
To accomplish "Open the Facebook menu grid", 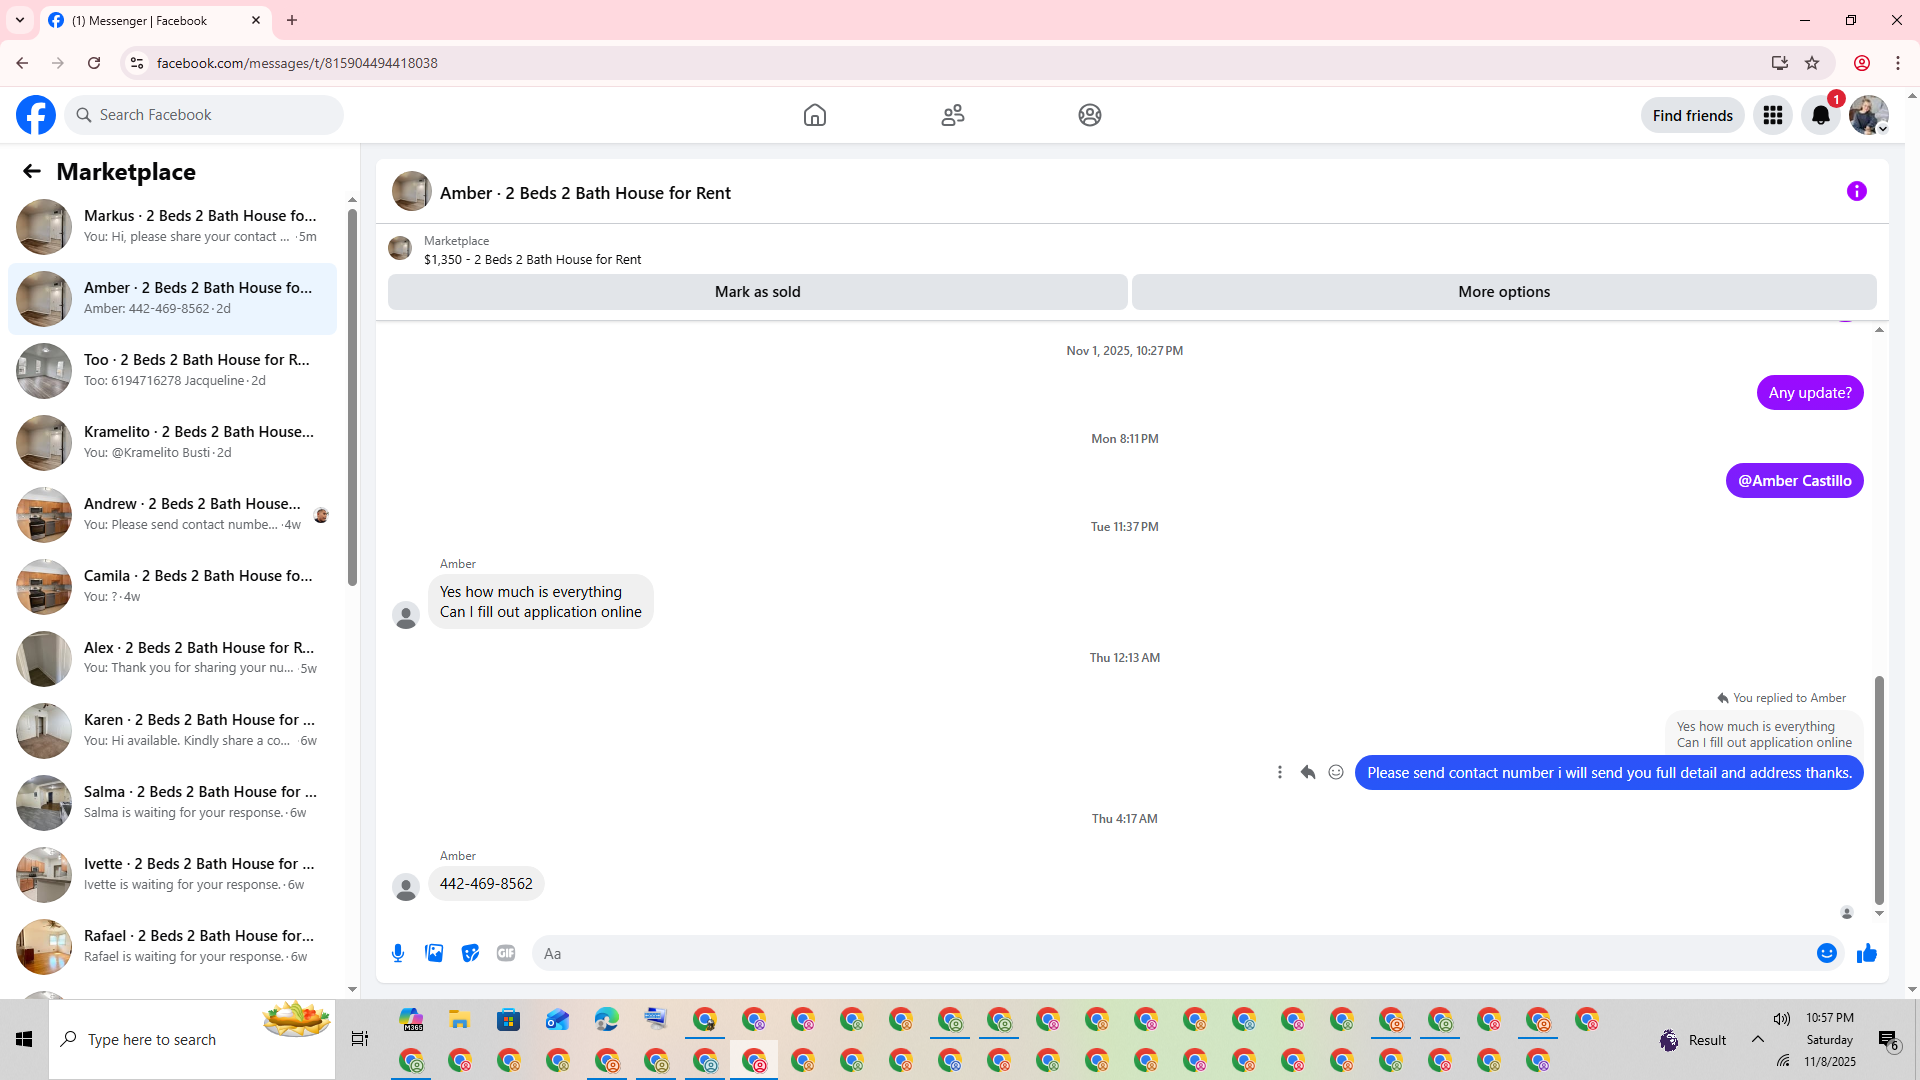I will click(1772, 115).
